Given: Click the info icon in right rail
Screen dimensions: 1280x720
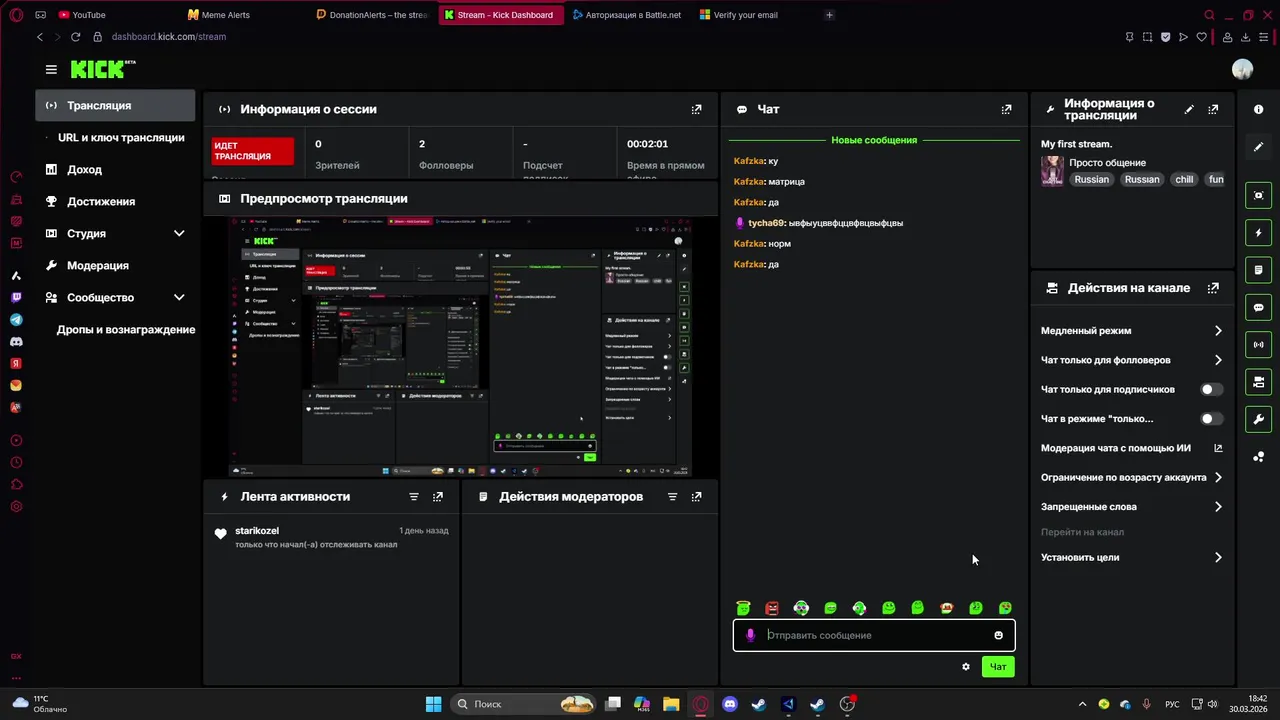Looking at the screenshot, I should pos(1259,109).
